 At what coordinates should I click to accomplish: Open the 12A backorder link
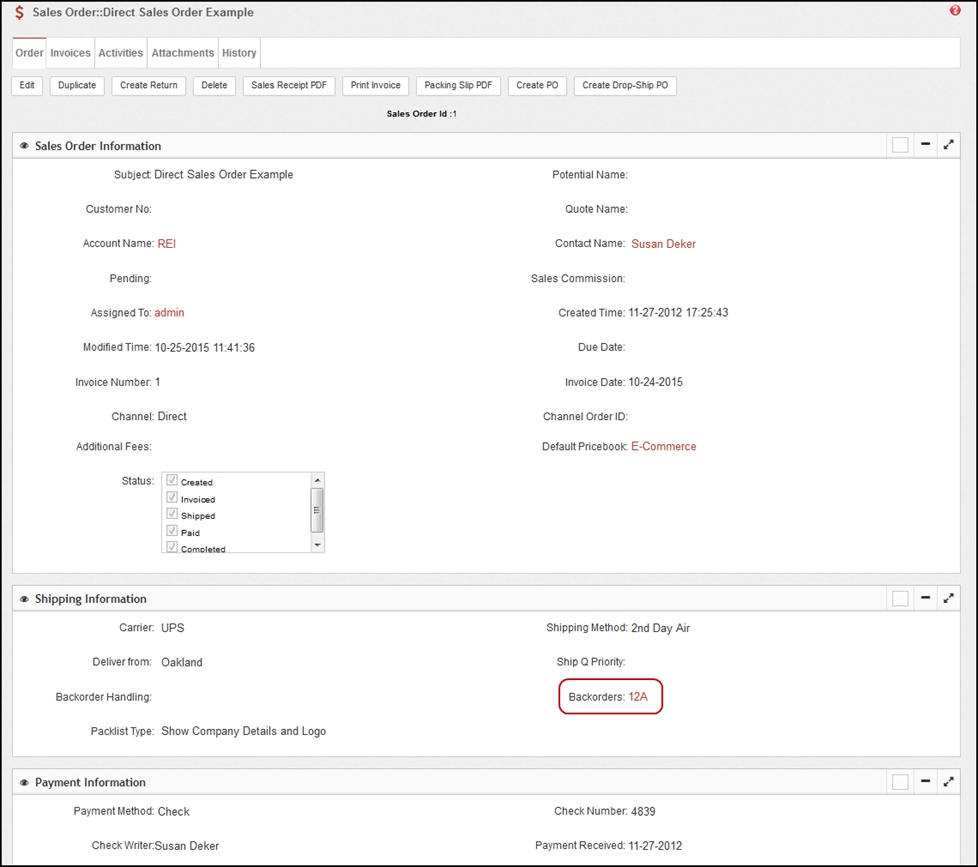click(x=638, y=697)
